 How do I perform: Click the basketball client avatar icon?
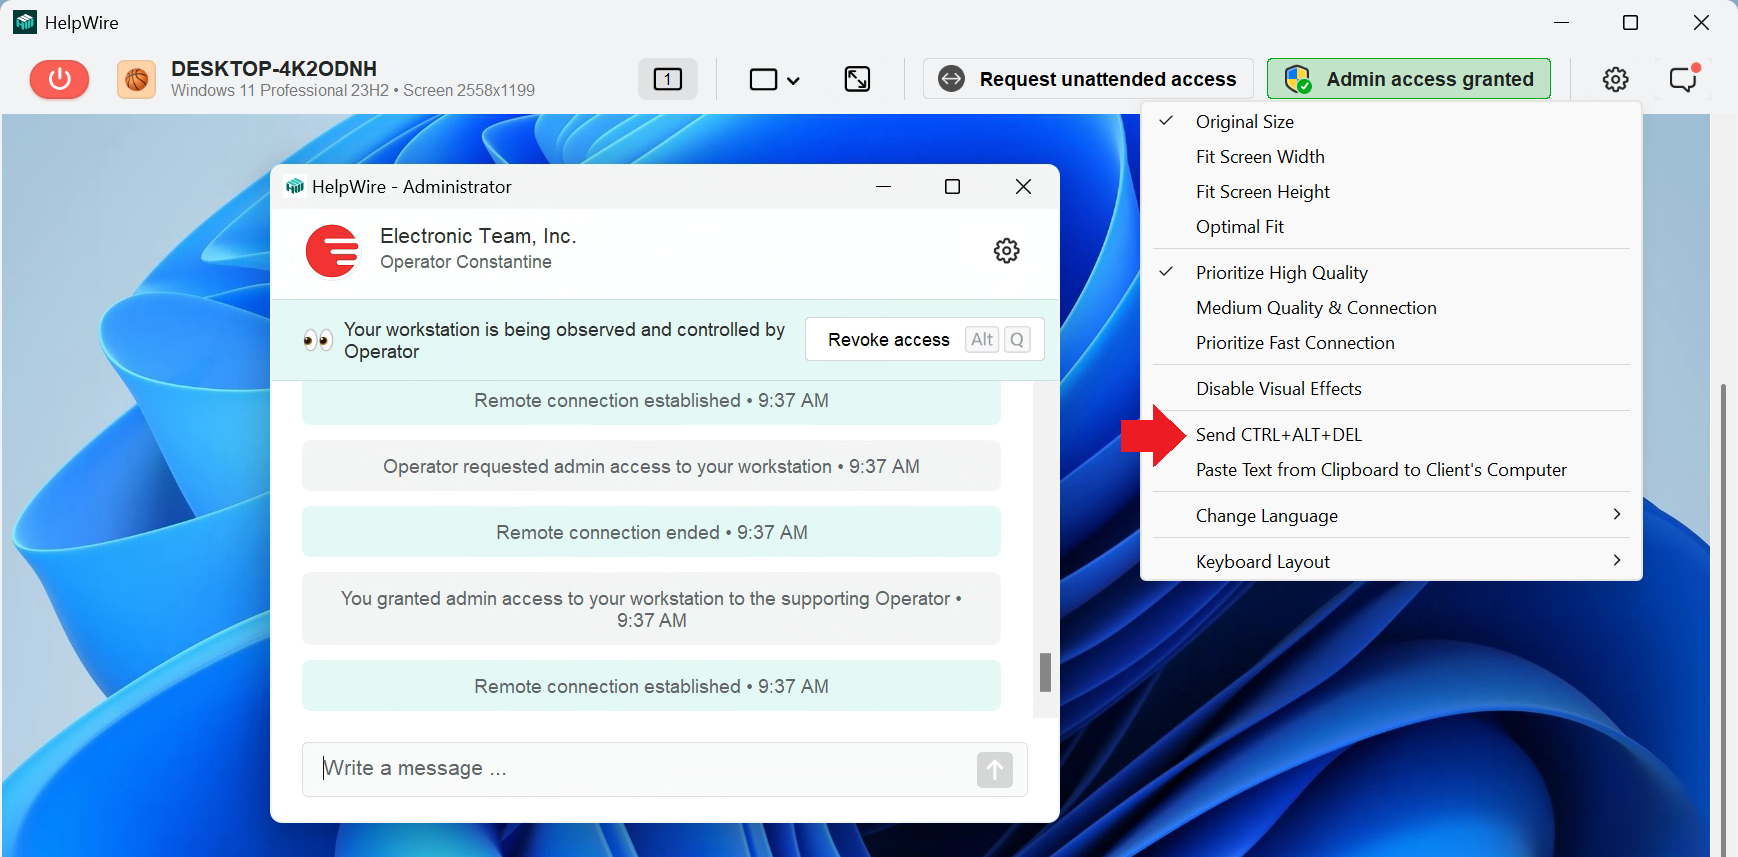coord(137,79)
